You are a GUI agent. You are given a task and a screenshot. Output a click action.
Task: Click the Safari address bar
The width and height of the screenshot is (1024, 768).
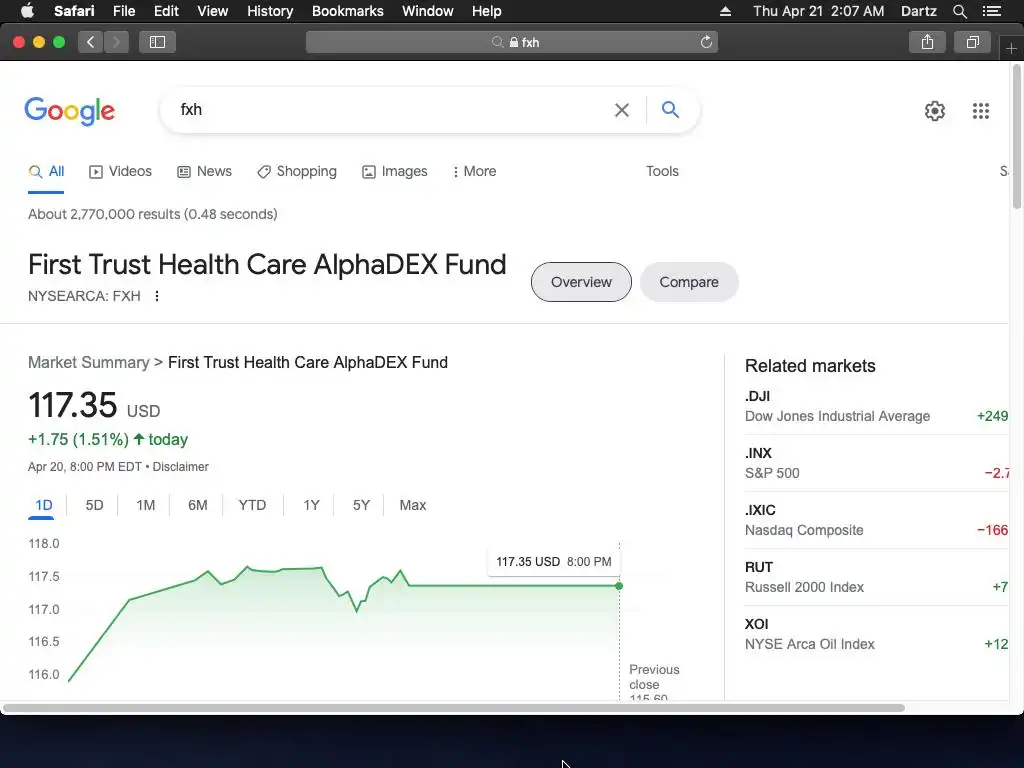point(511,42)
